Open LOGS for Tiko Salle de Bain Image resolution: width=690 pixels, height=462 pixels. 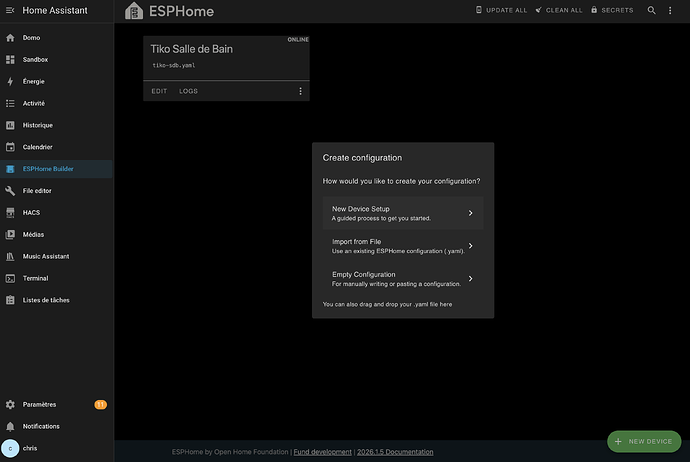click(x=188, y=91)
